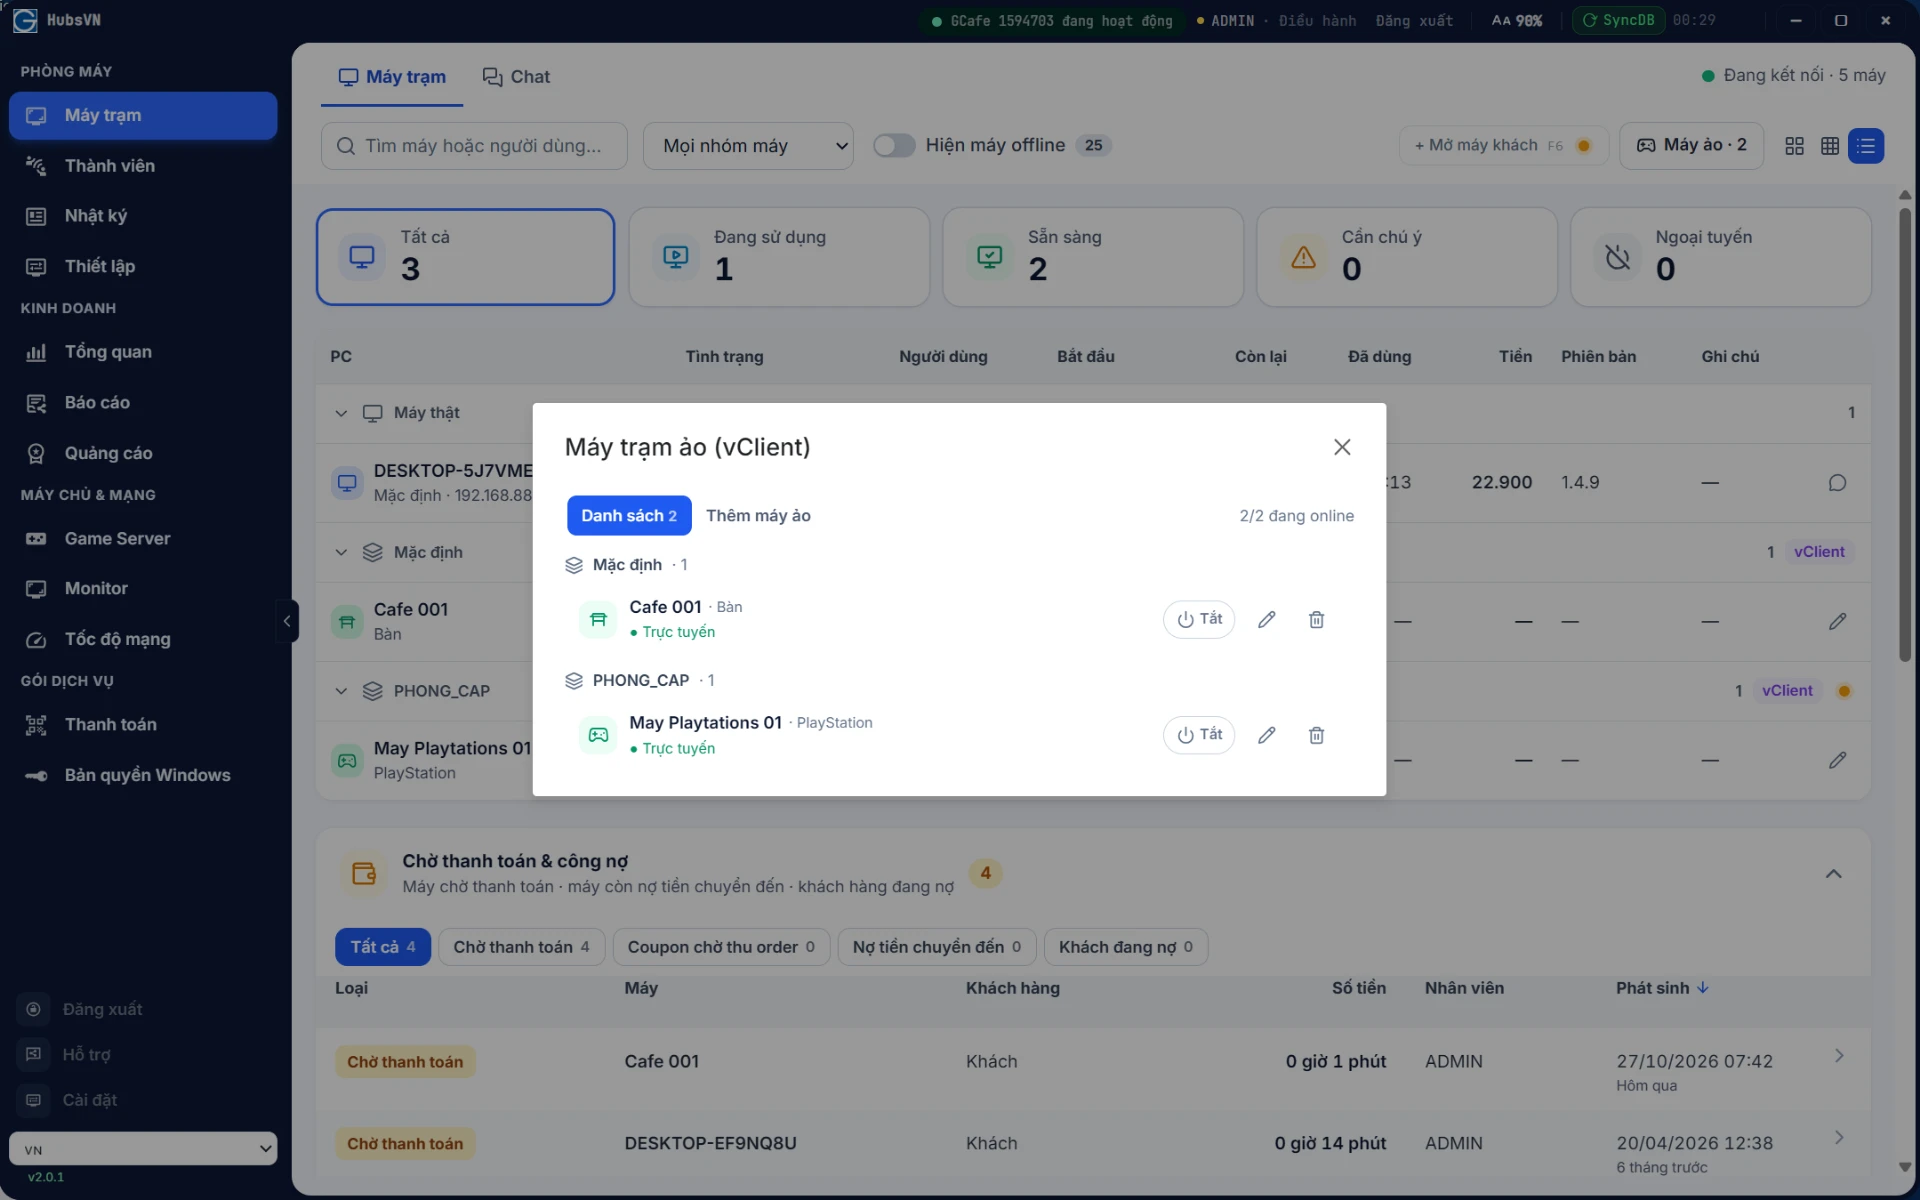Open the Thêm máy ảo tab
1920x1200 pixels.
(x=758, y=515)
